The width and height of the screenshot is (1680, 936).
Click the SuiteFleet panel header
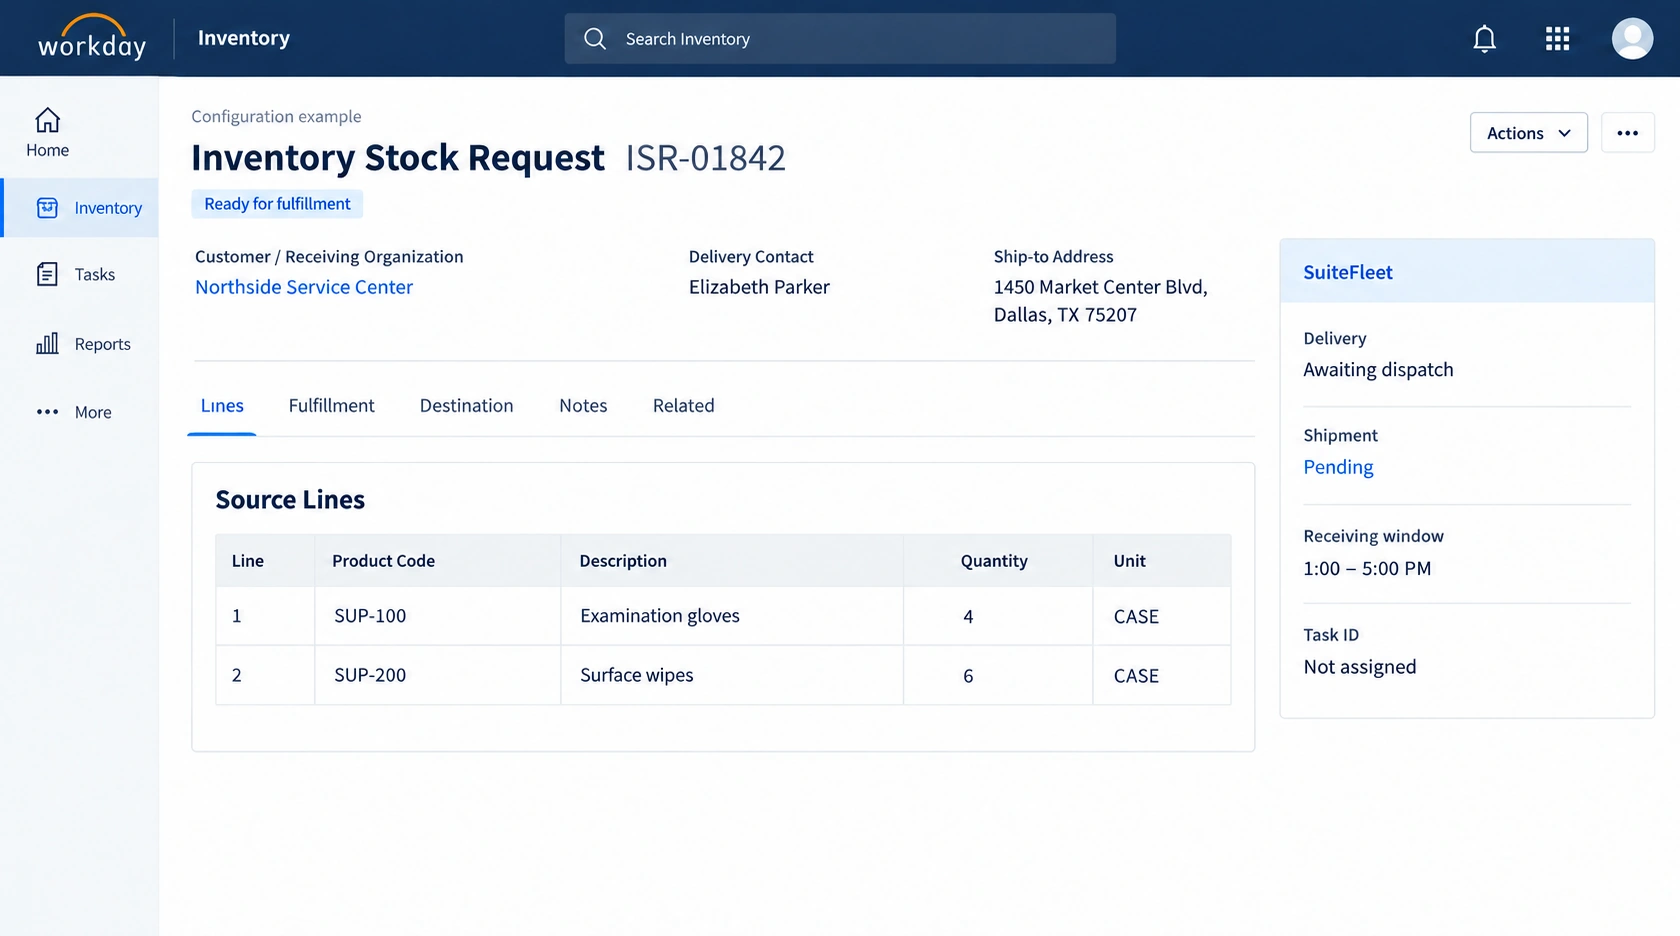1467,272
